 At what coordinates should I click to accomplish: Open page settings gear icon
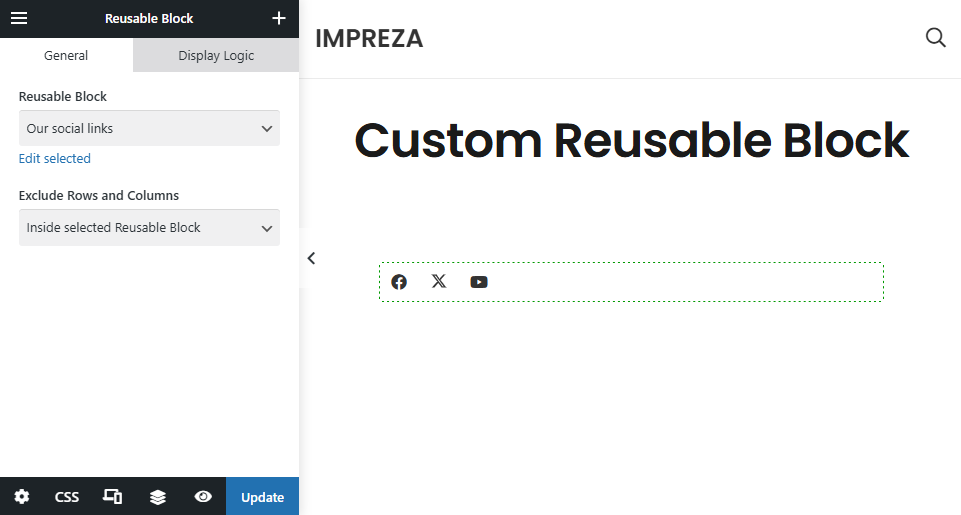(x=22, y=497)
